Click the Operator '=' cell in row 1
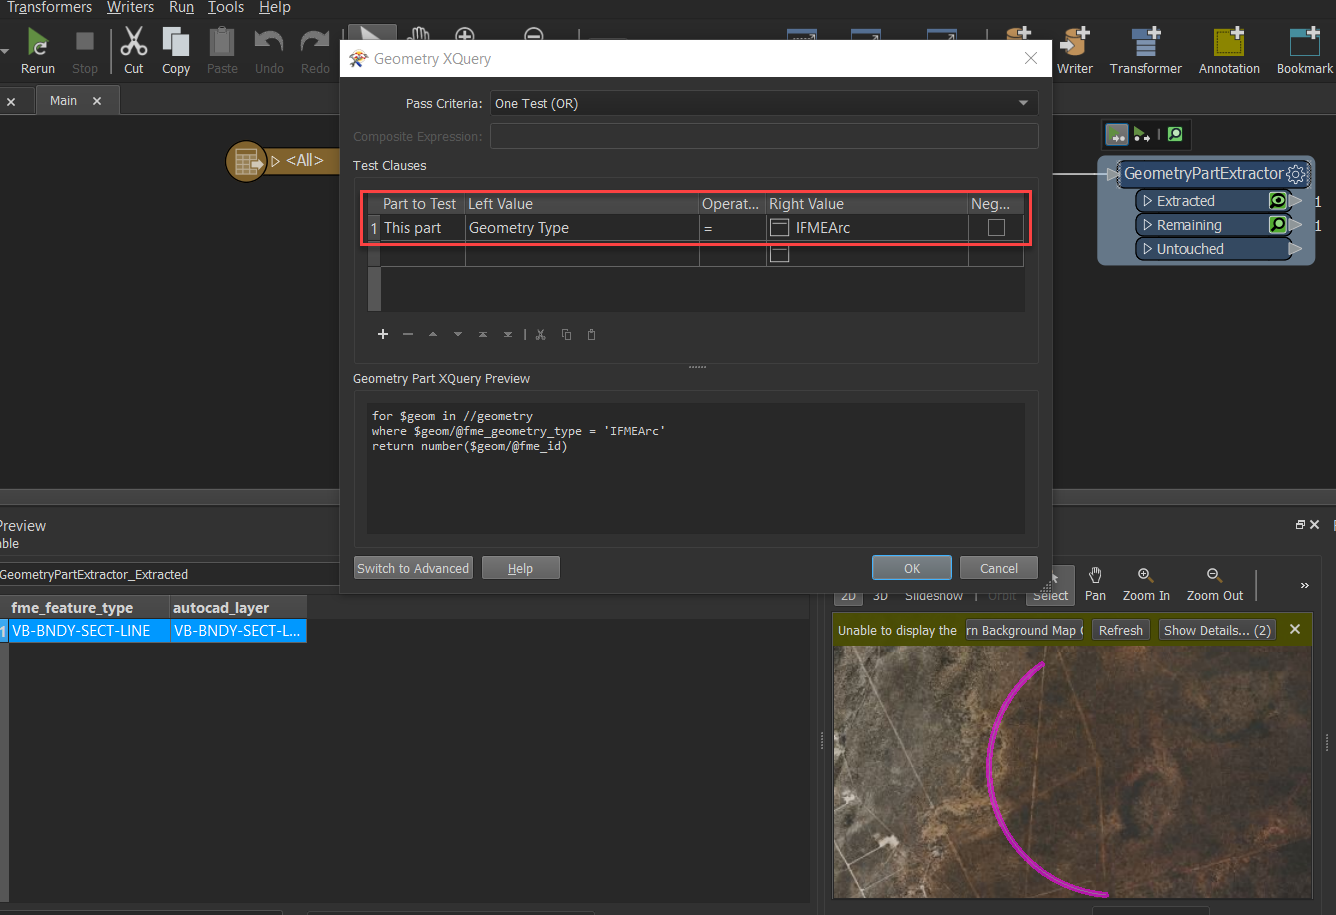Image resolution: width=1336 pixels, height=915 pixels. click(x=733, y=228)
